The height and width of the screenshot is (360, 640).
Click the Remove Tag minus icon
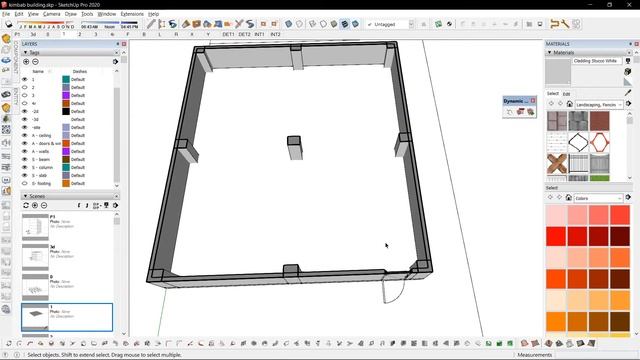coord(36,62)
